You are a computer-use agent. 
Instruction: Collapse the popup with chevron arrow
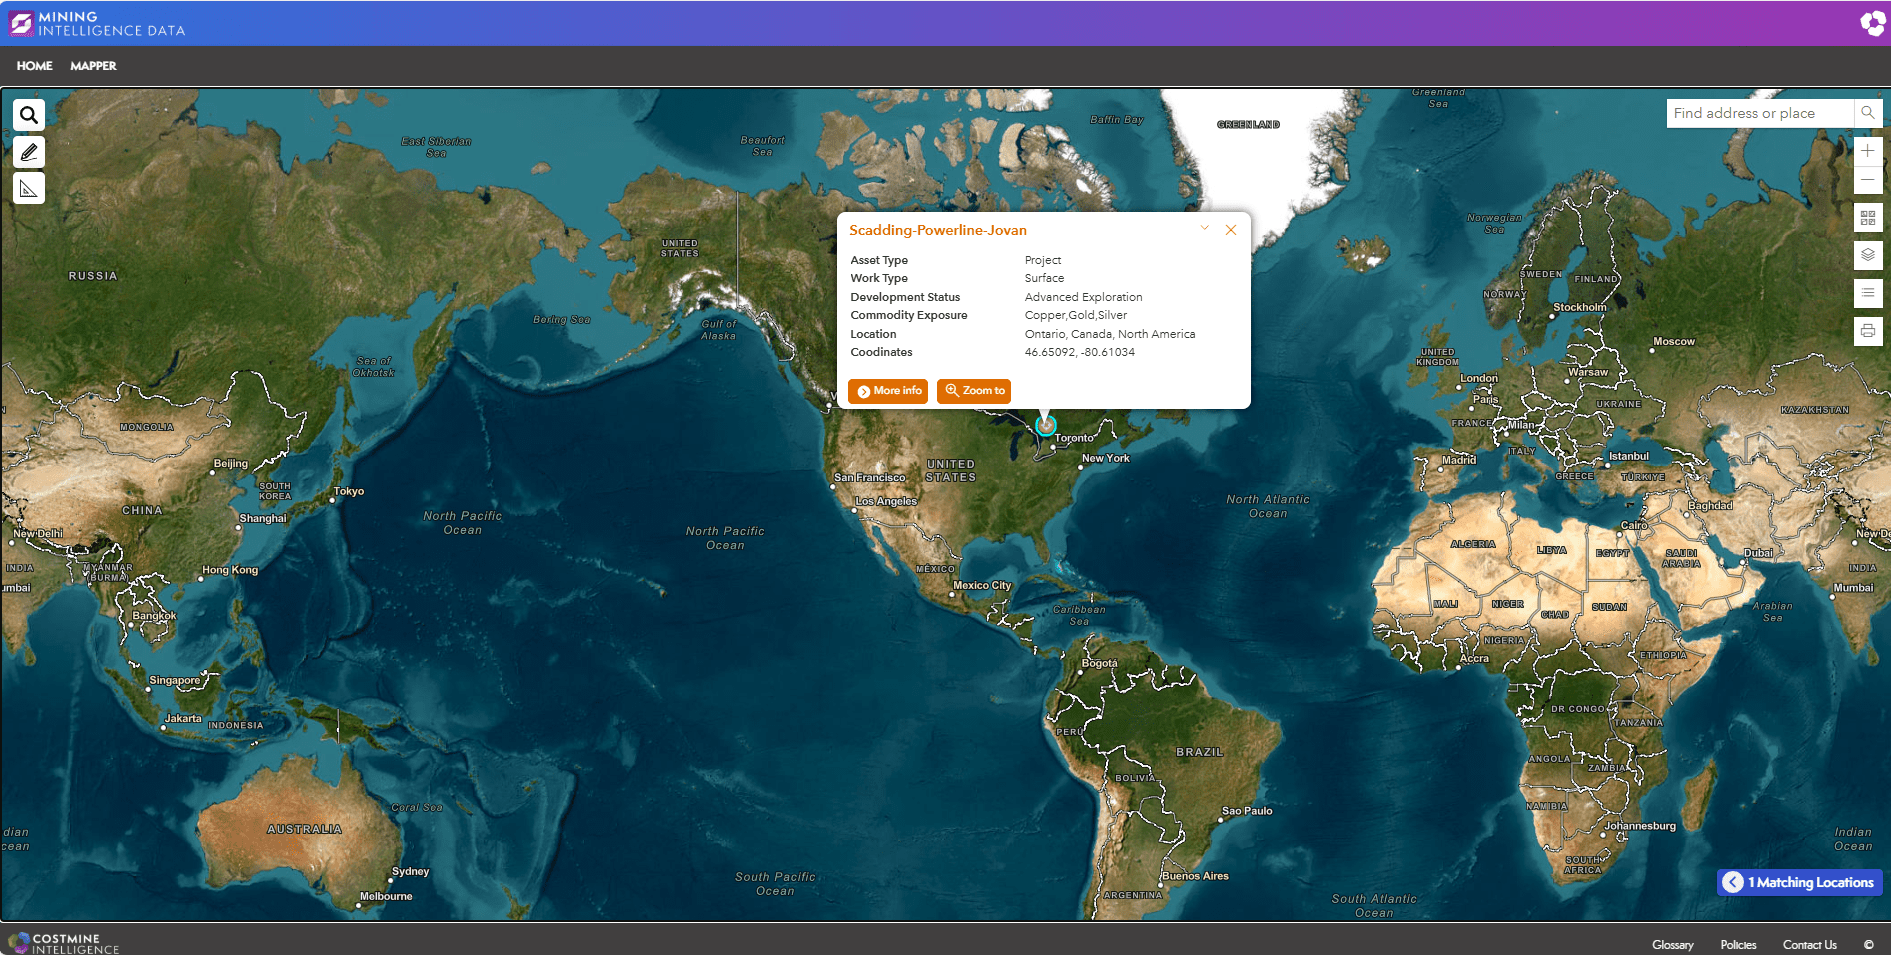(x=1205, y=229)
